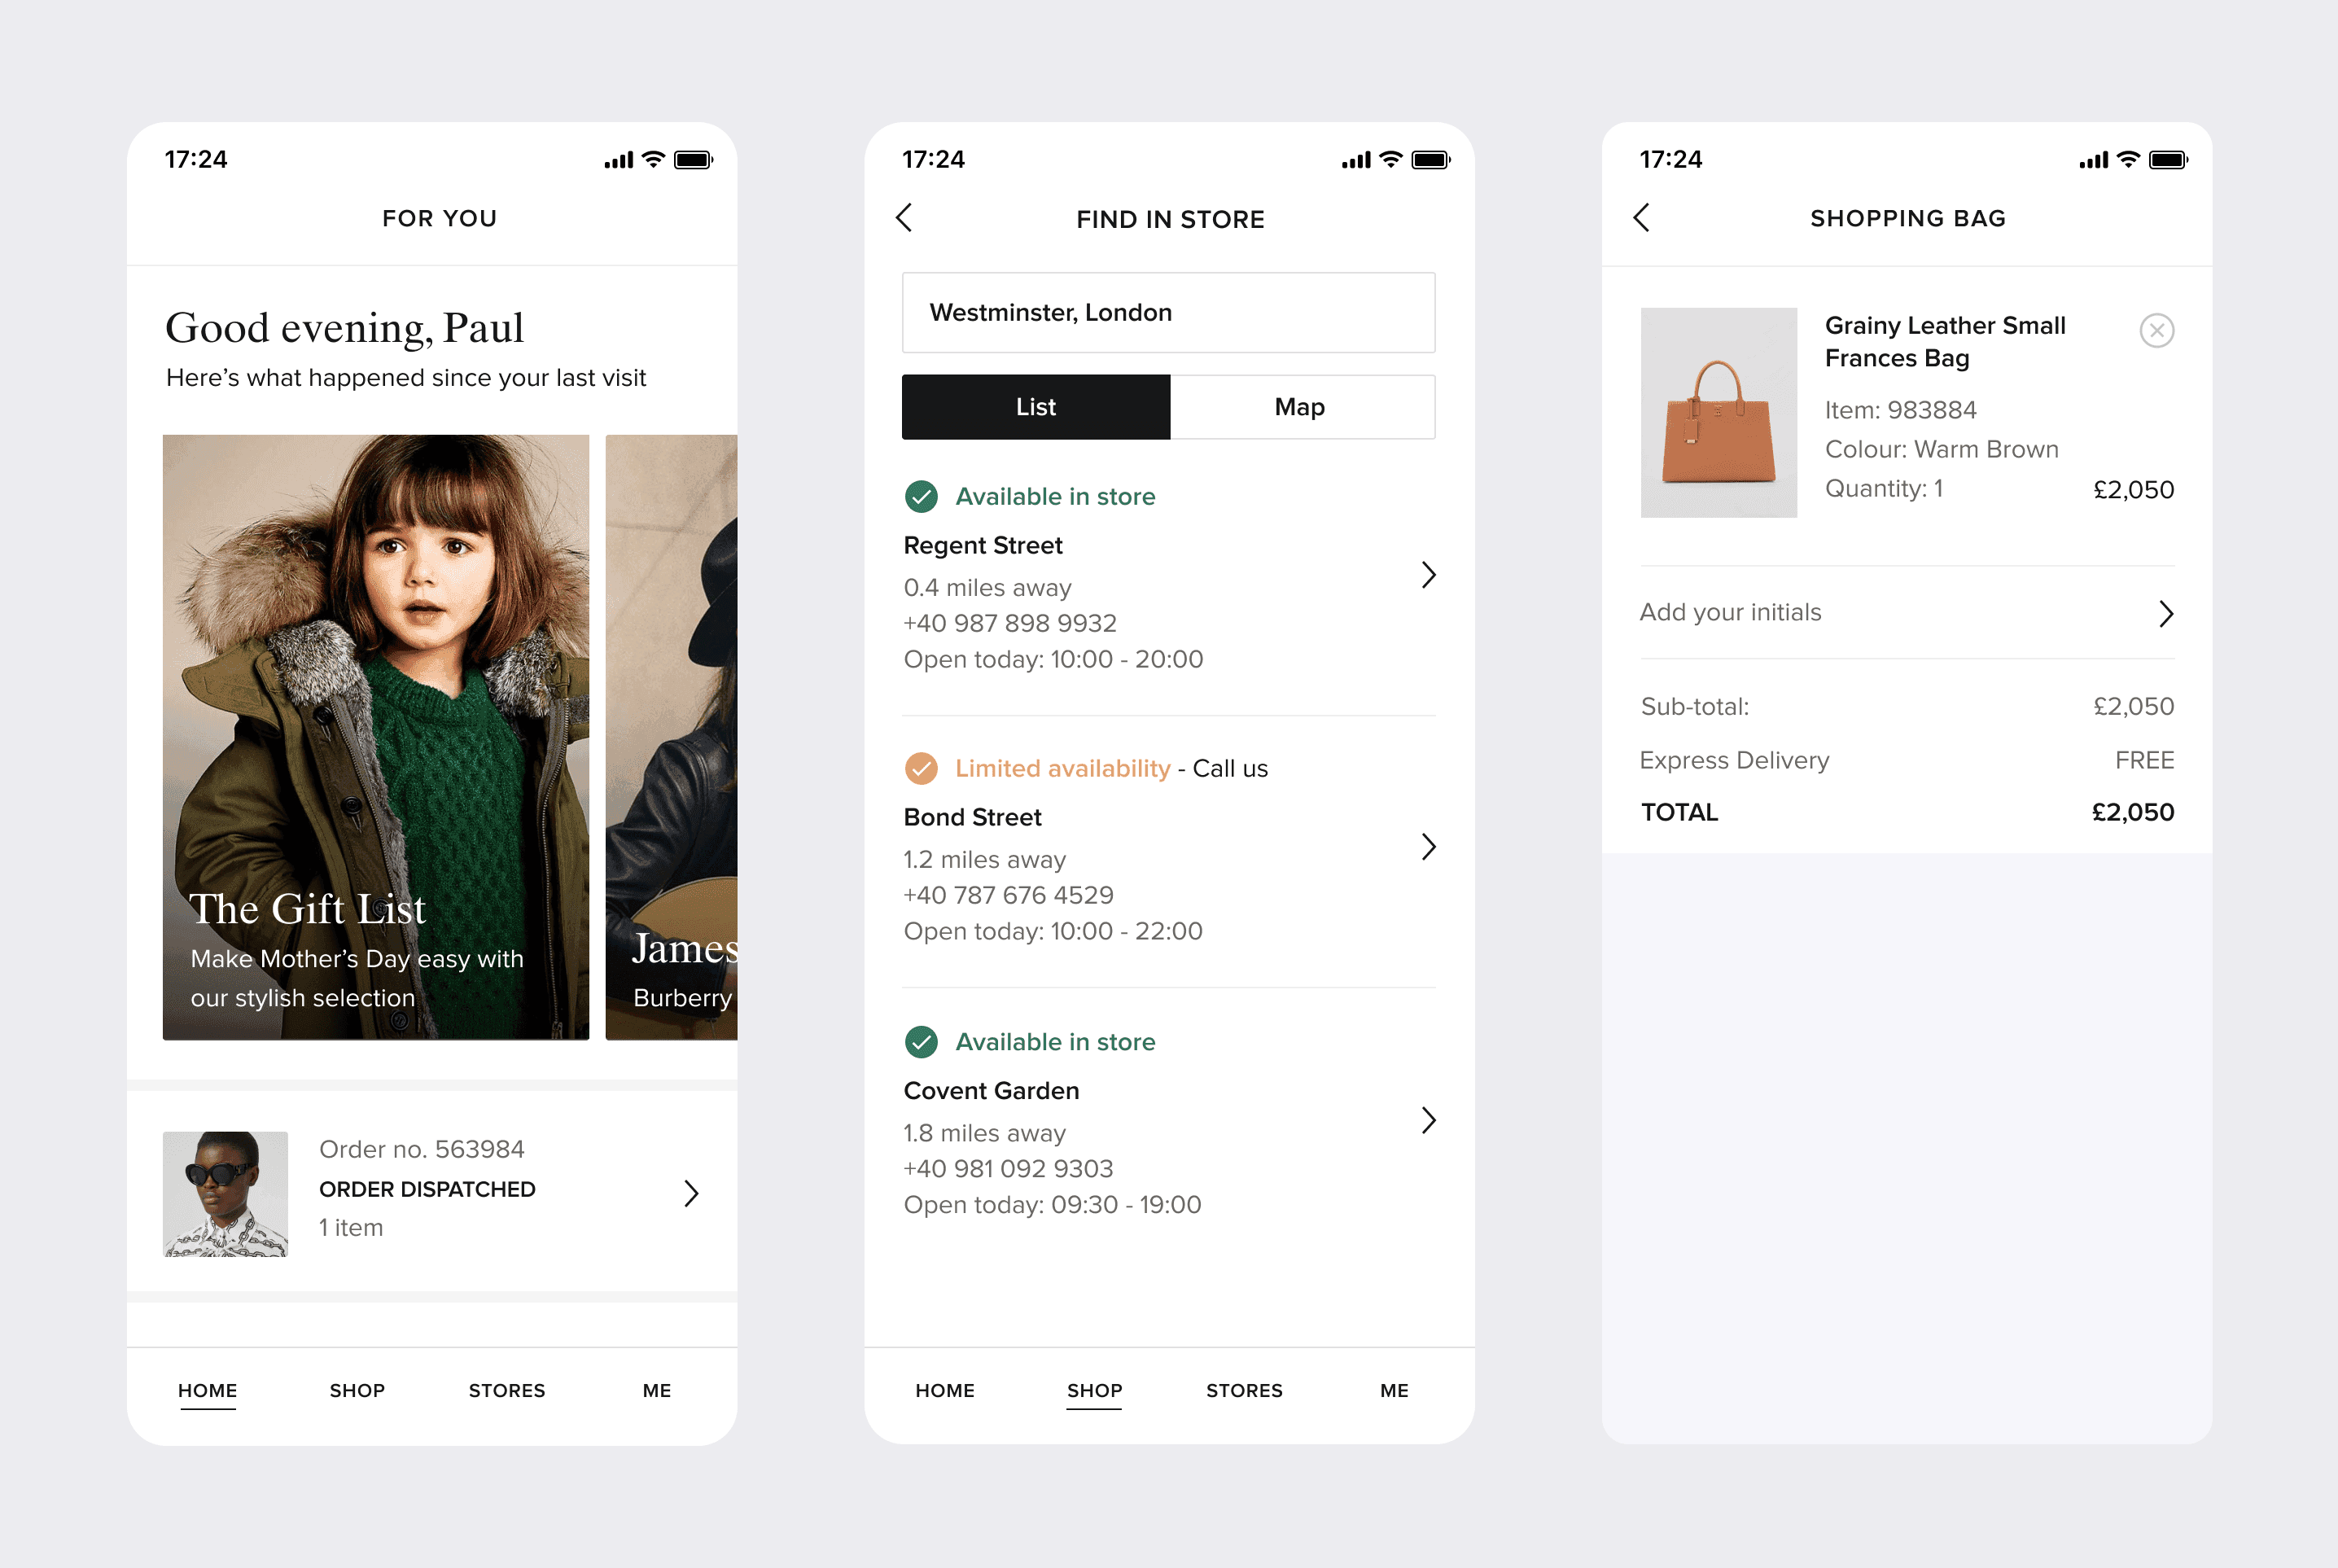
Task: Click the Westminster, London search field
Action: click(1168, 312)
